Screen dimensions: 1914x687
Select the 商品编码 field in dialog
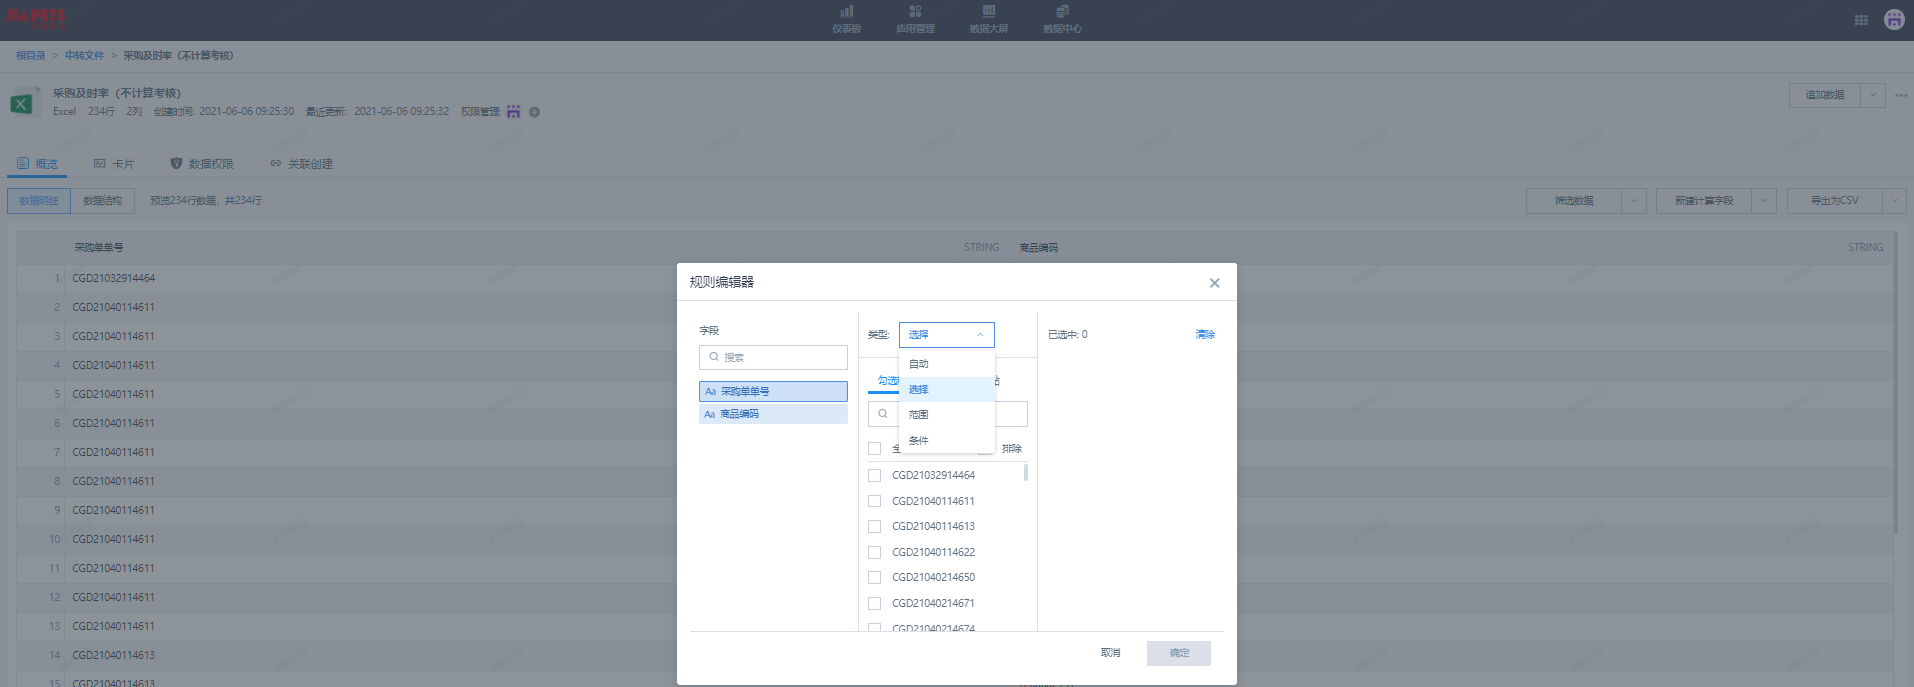[773, 414]
